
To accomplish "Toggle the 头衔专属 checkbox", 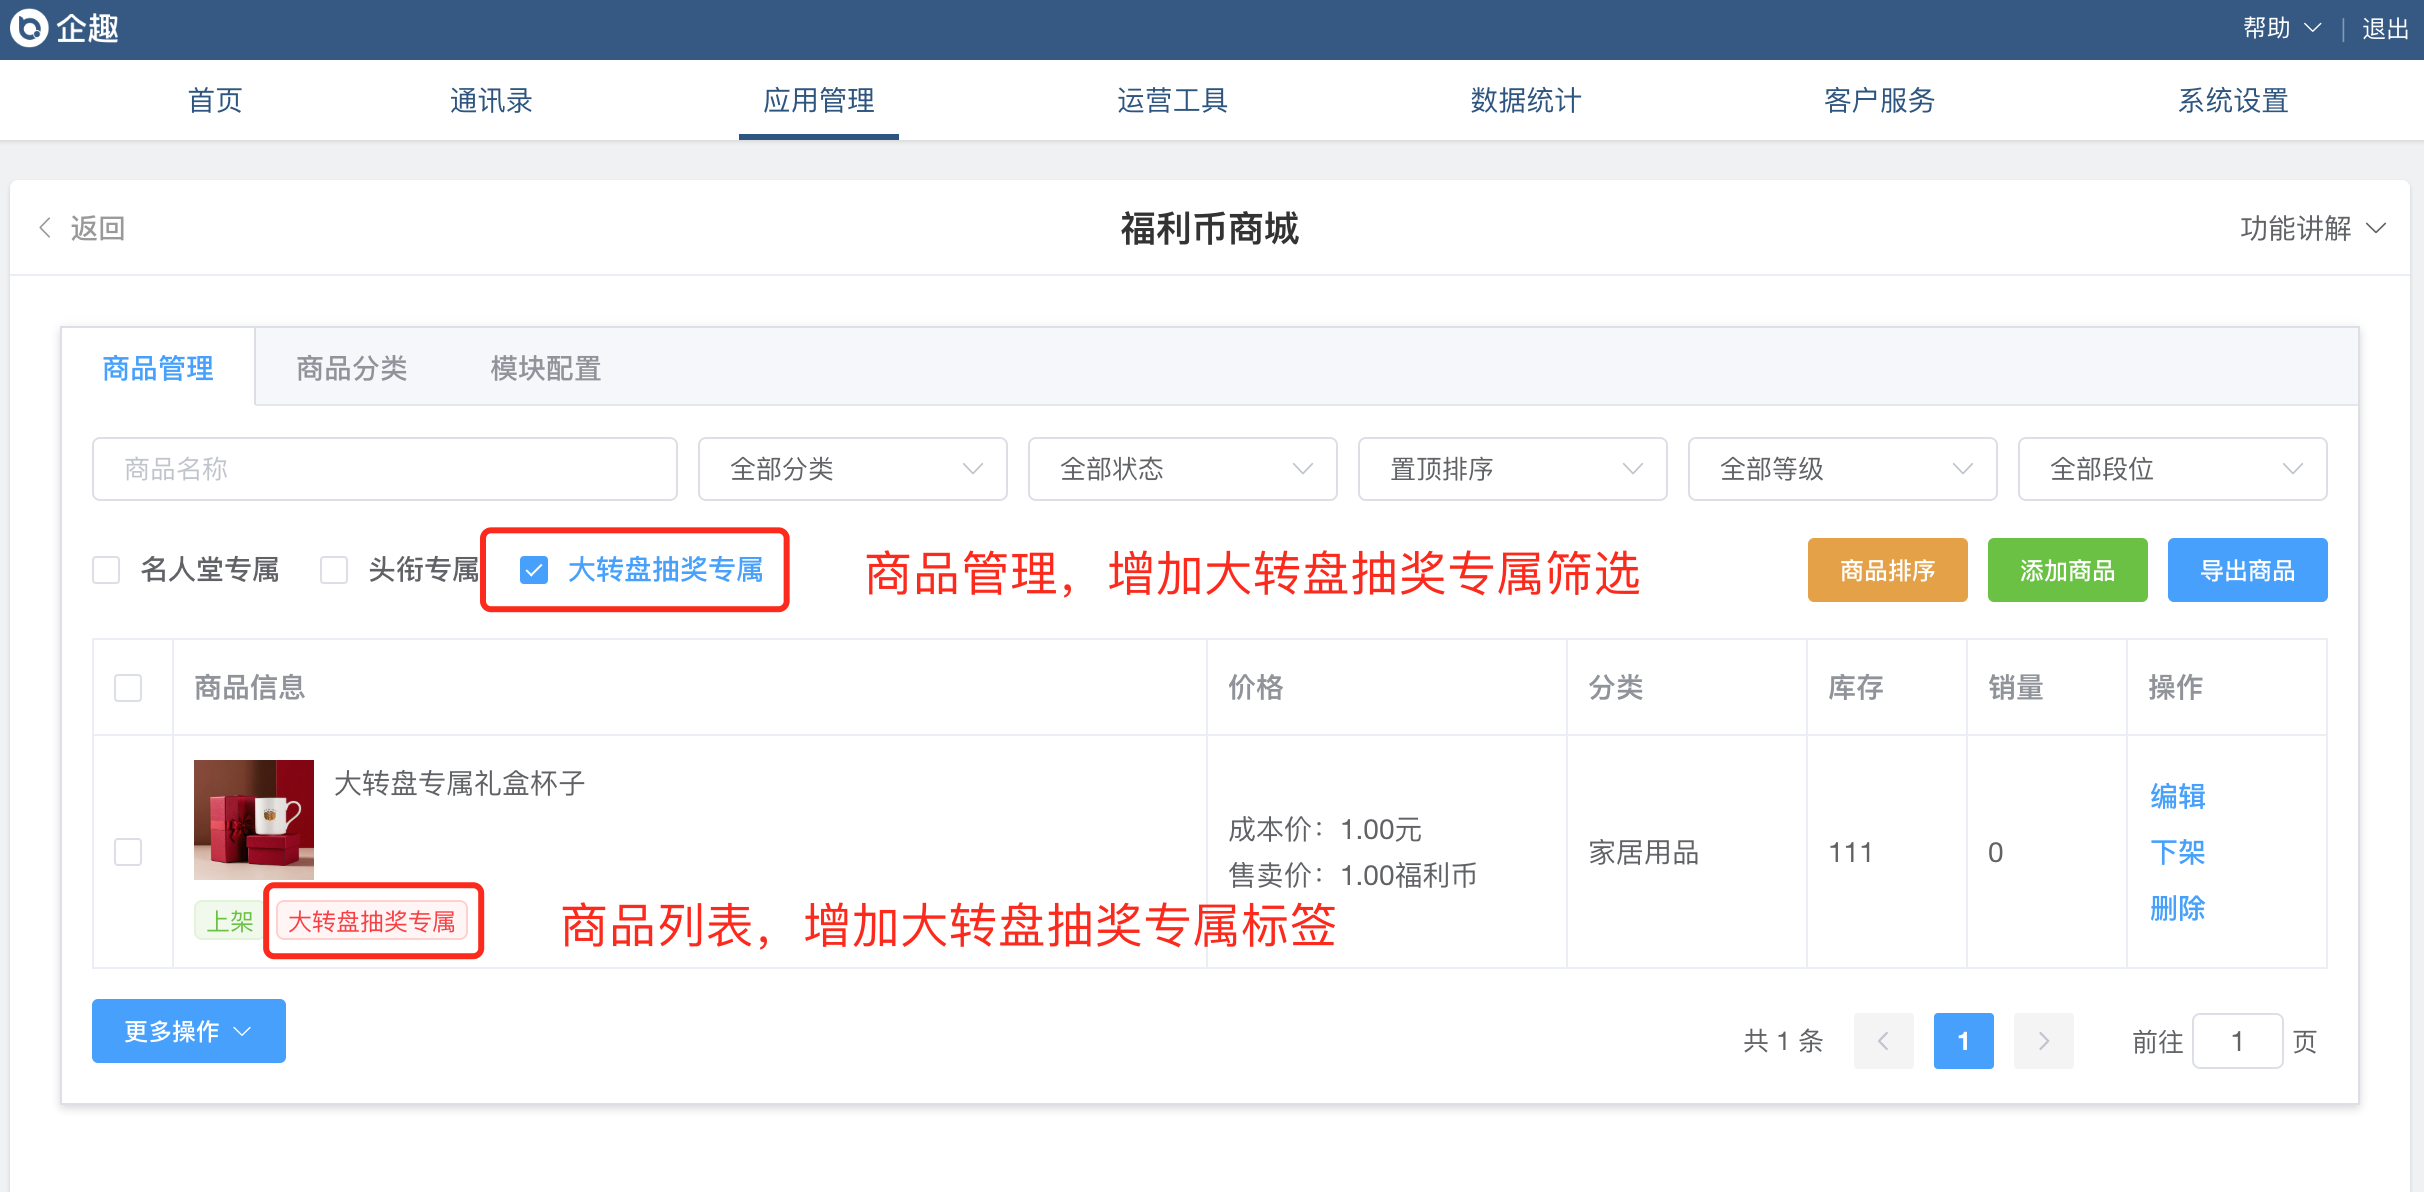I will click(x=334, y=570).
